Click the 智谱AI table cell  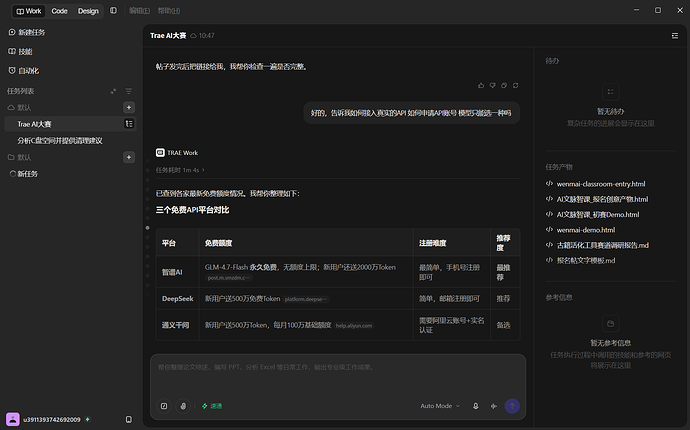point(177,272)
